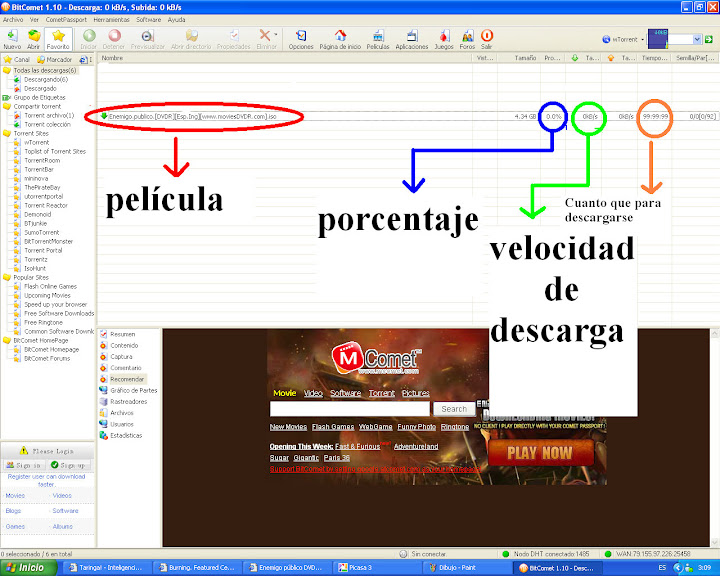
Task: Click the green go arrow beside search box
Action: pos(709,40)
